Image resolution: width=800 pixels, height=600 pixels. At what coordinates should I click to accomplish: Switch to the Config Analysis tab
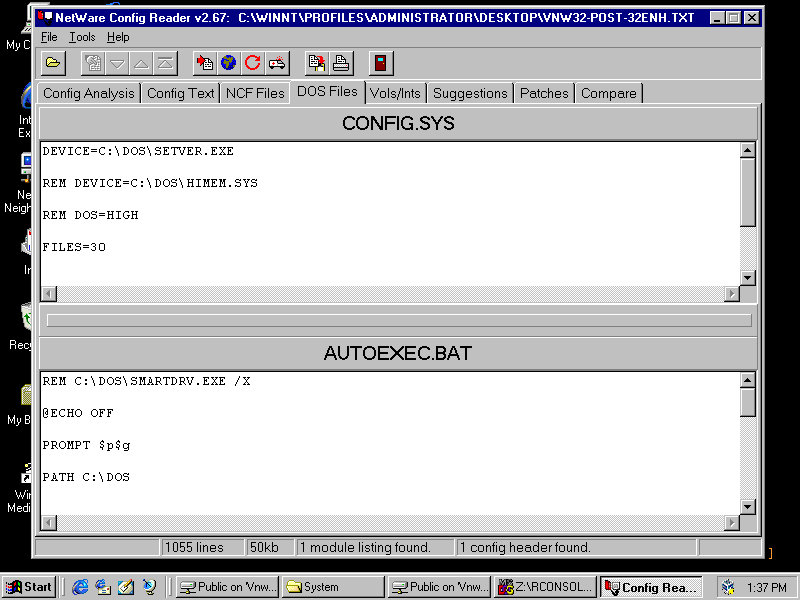click(89, 93)
